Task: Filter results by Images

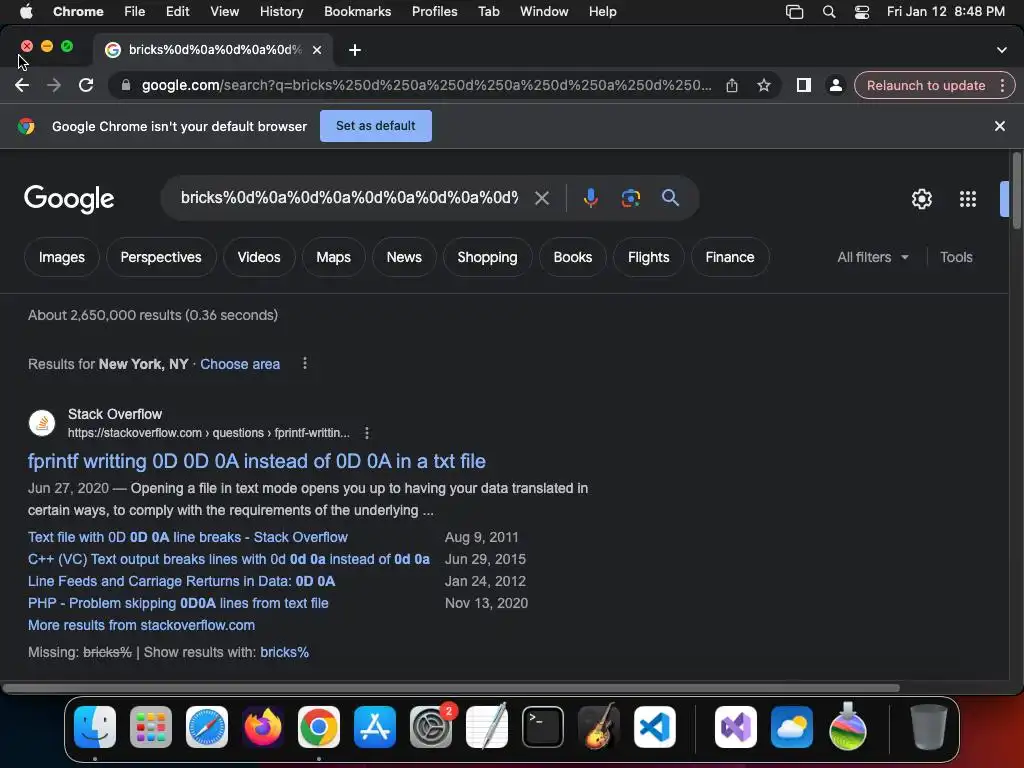Action: coord(61,257)
